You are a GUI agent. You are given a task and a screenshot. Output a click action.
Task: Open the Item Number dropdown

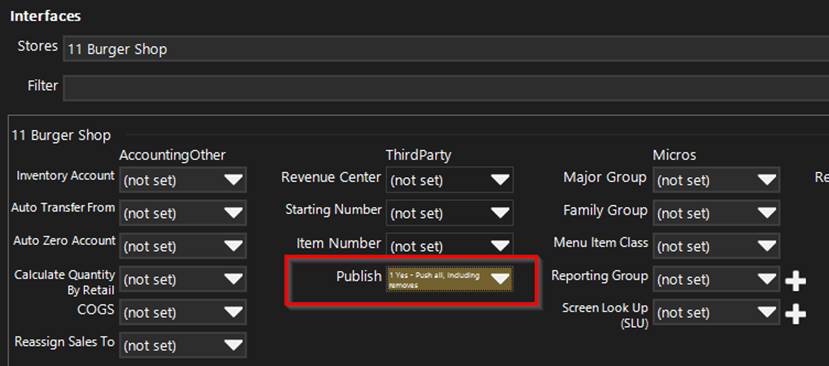(449, 246)
